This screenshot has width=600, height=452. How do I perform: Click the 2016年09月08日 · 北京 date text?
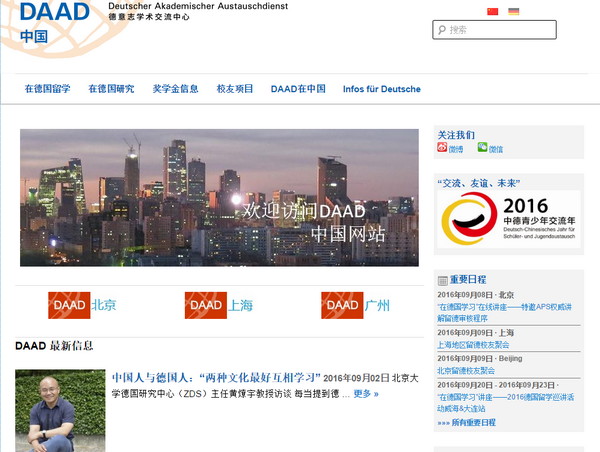tap(476, 295)
